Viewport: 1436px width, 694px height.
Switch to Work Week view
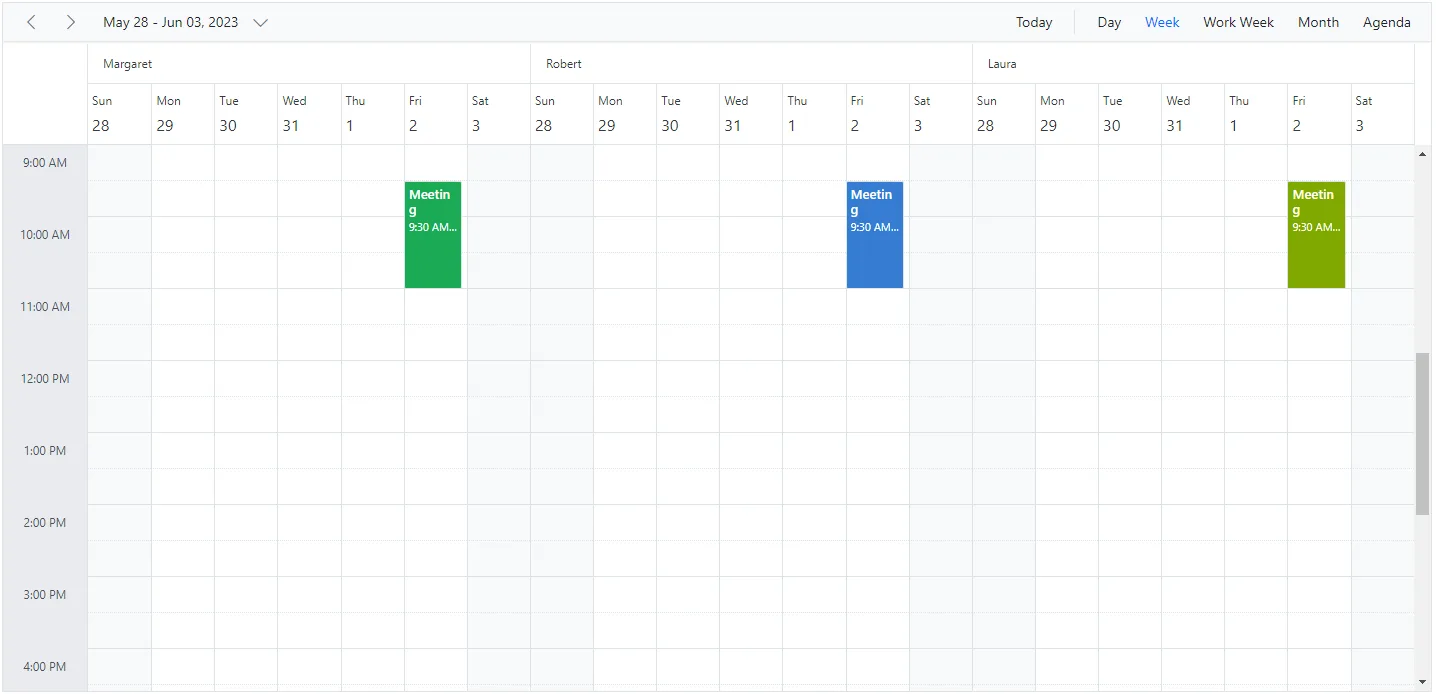[1238, 22]
